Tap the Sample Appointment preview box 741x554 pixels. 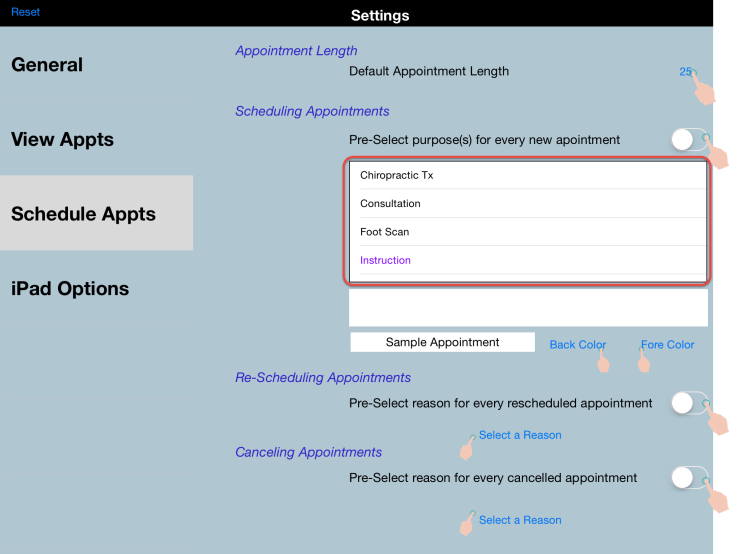click(x=442, y=342)
